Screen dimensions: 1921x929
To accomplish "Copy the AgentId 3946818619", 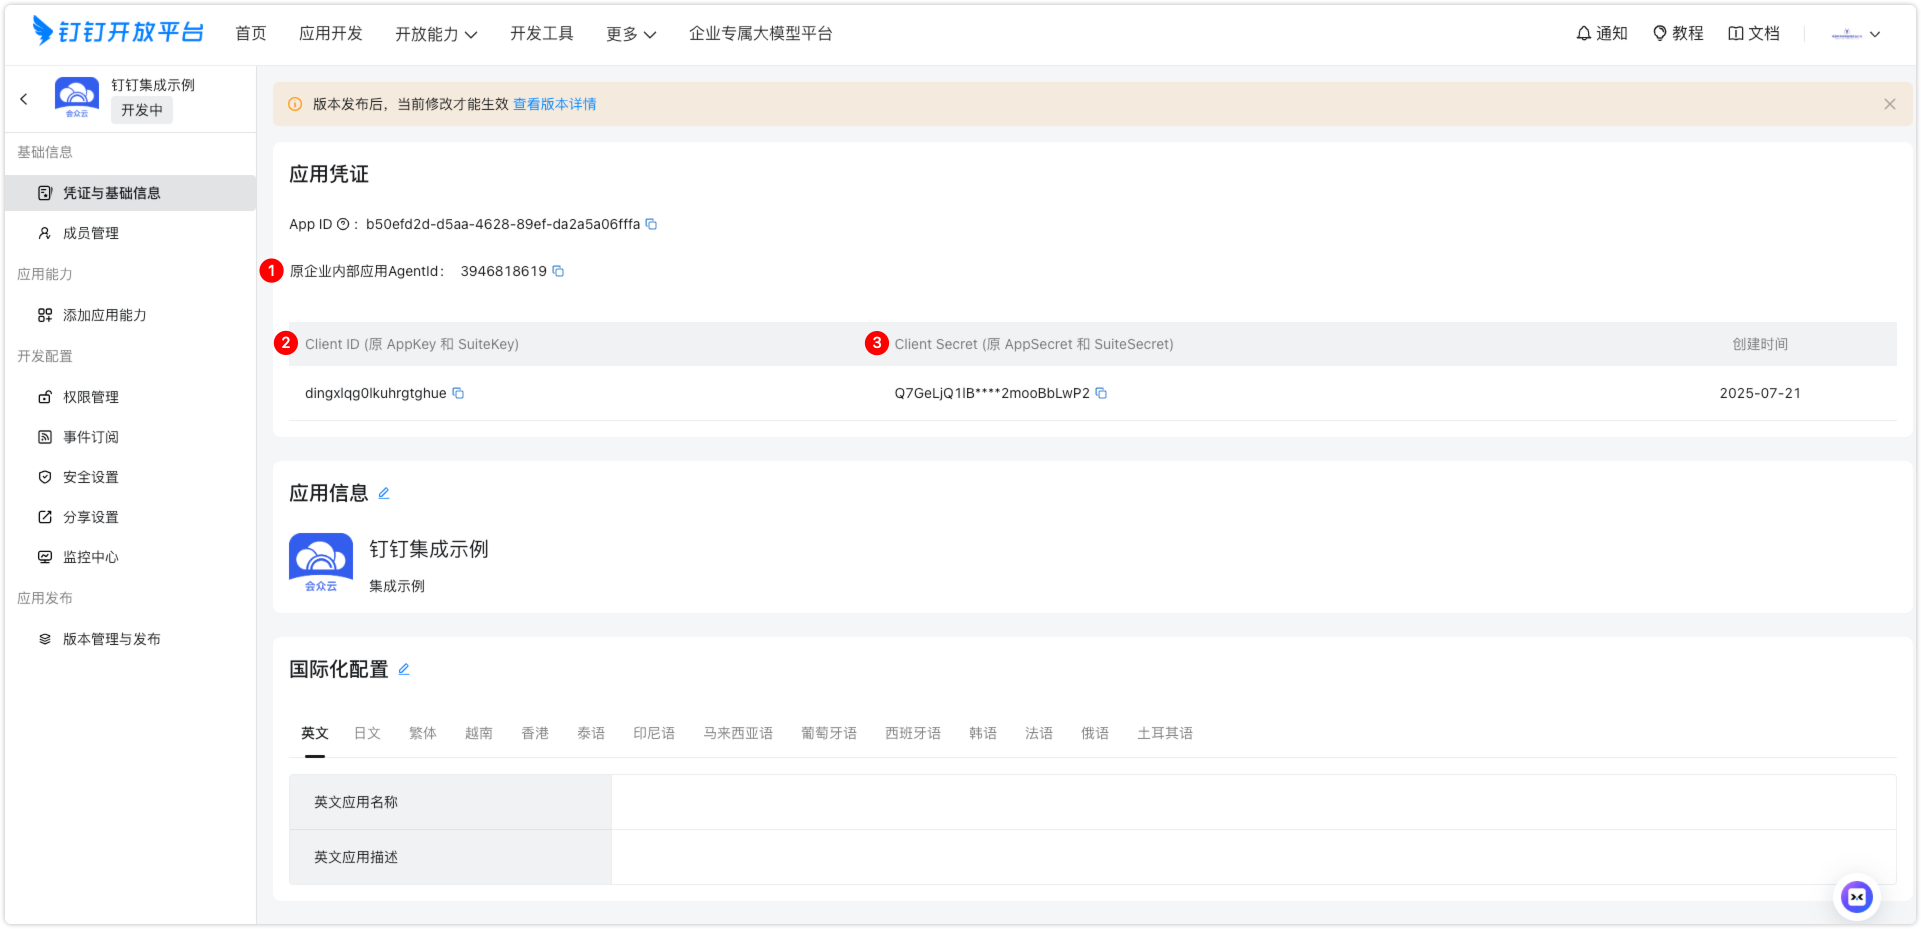I will pos(558,271).
